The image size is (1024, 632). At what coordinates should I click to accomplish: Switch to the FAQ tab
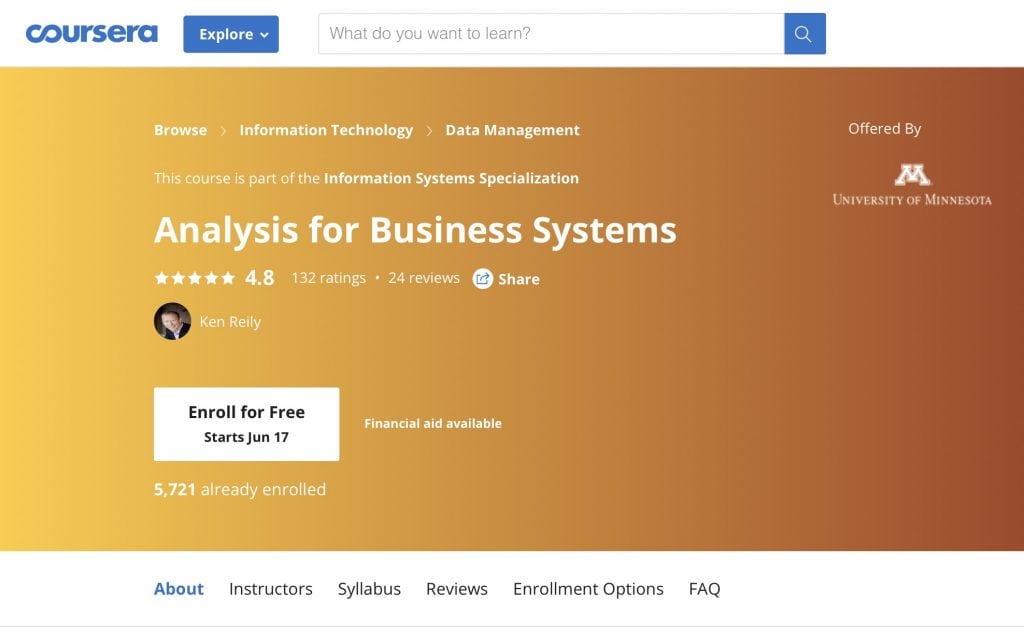[704, 589]
